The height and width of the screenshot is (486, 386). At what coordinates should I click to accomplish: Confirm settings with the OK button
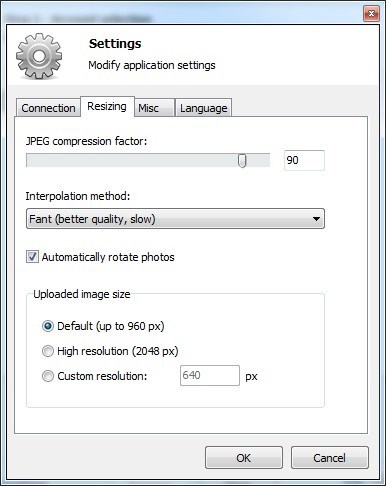coord(244,458)
